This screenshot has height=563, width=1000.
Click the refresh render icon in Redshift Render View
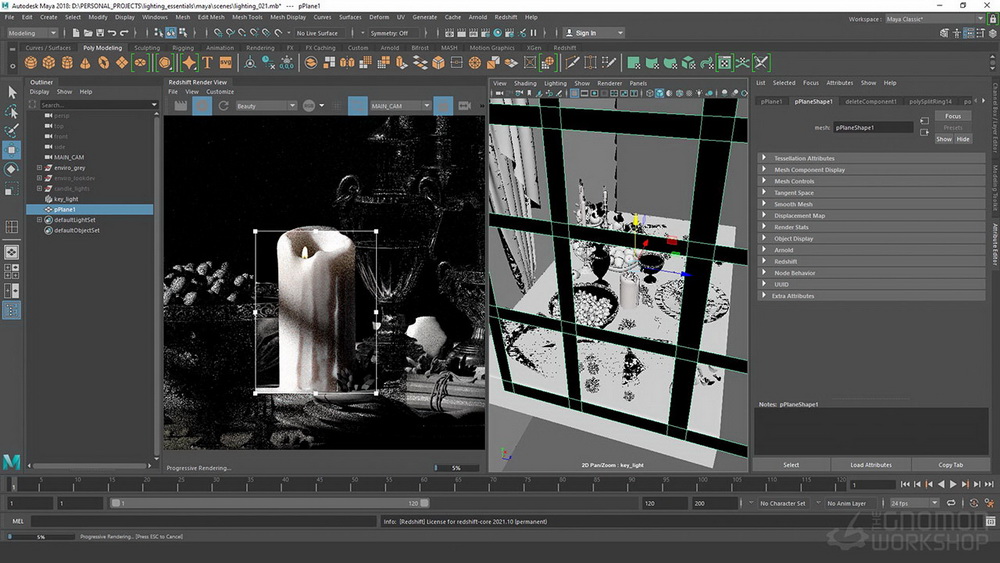[x=223, y=106]
